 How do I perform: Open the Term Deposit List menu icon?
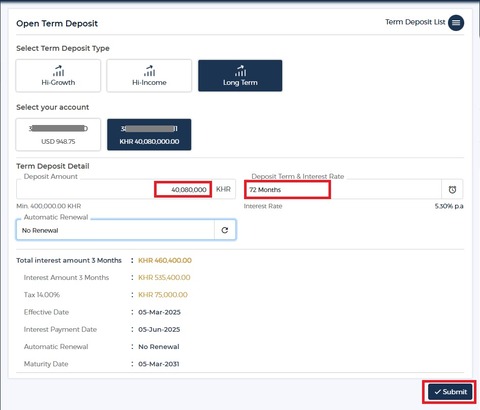pos(456,23)
